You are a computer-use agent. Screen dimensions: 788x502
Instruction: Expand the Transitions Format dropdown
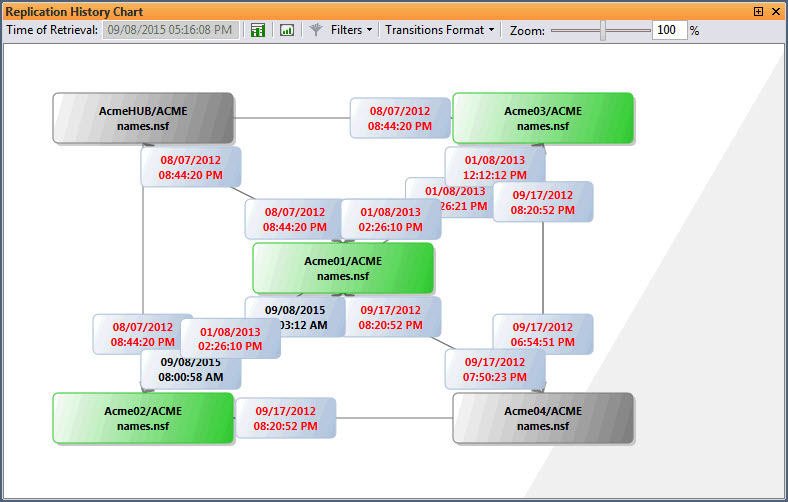coord(439,30)
